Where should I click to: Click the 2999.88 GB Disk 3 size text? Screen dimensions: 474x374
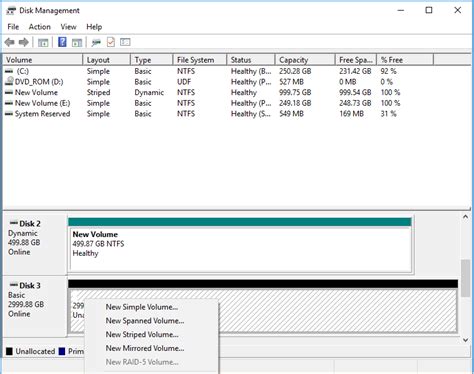point(26,304)
